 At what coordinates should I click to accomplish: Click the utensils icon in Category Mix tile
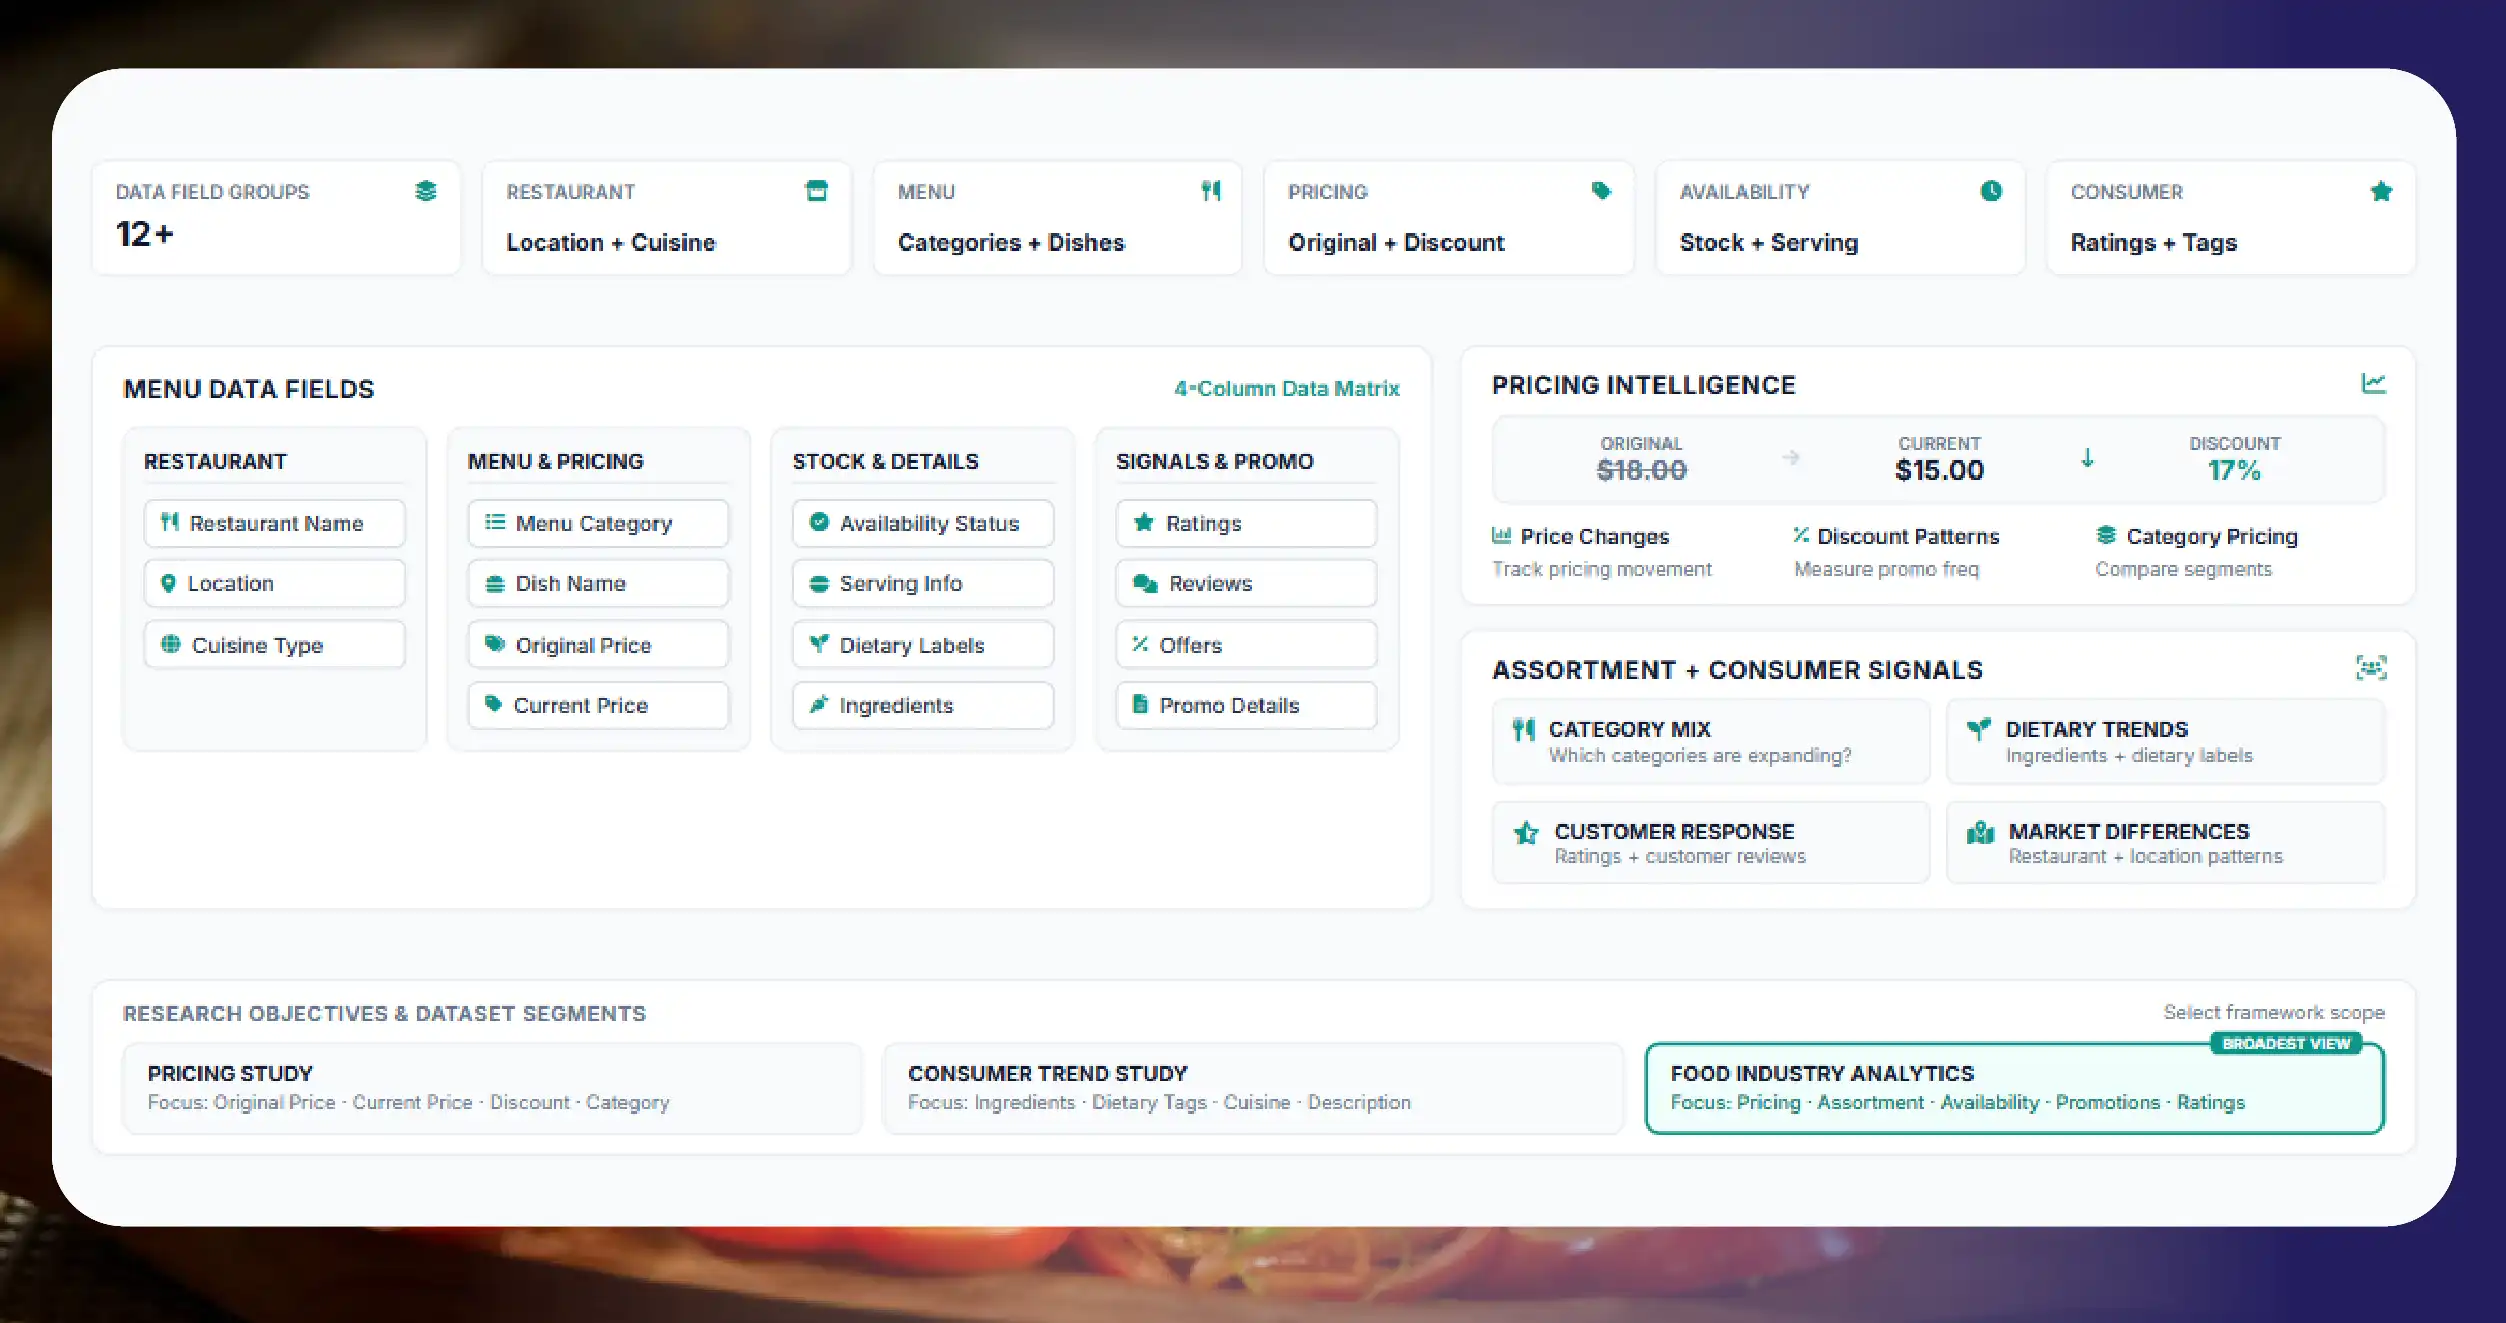1524,730
